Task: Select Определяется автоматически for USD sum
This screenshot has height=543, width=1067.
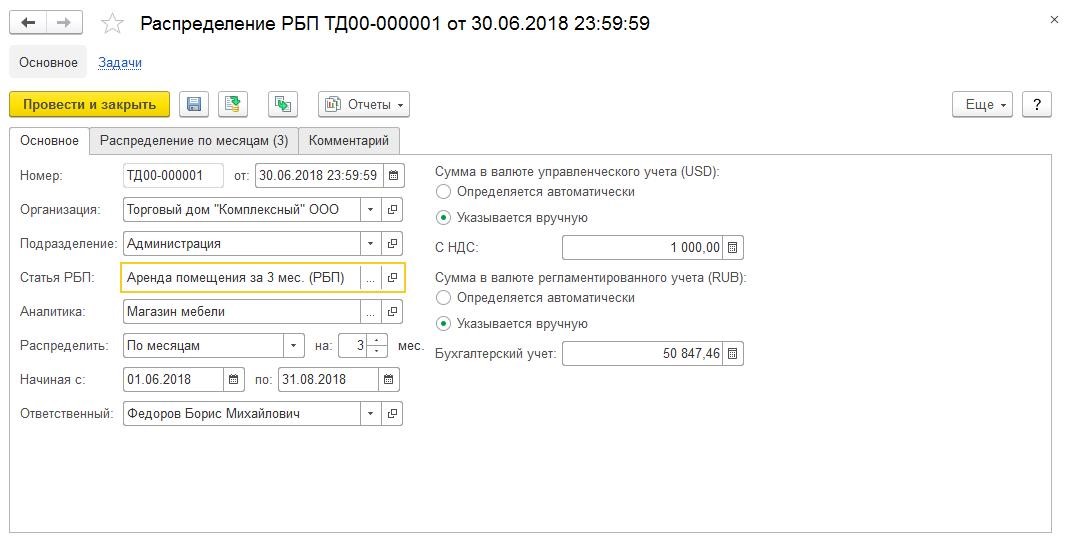Action: tap(443, 192)
